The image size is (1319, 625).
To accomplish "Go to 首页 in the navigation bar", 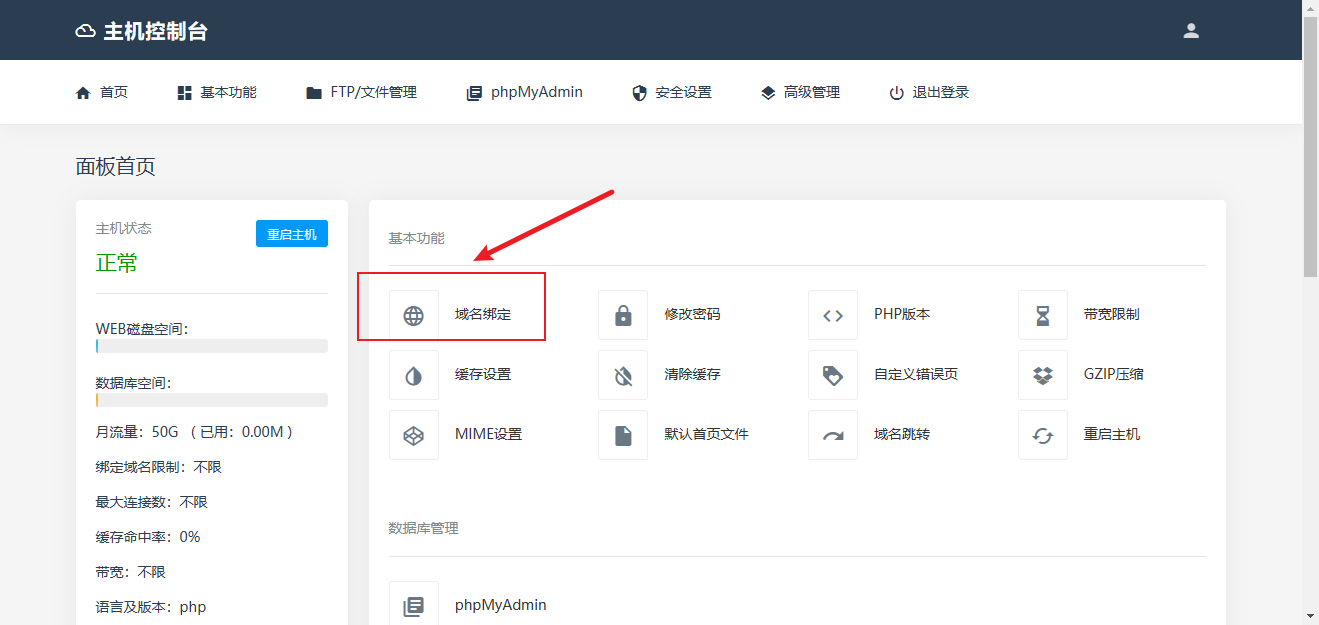I will tap(102, 93).
